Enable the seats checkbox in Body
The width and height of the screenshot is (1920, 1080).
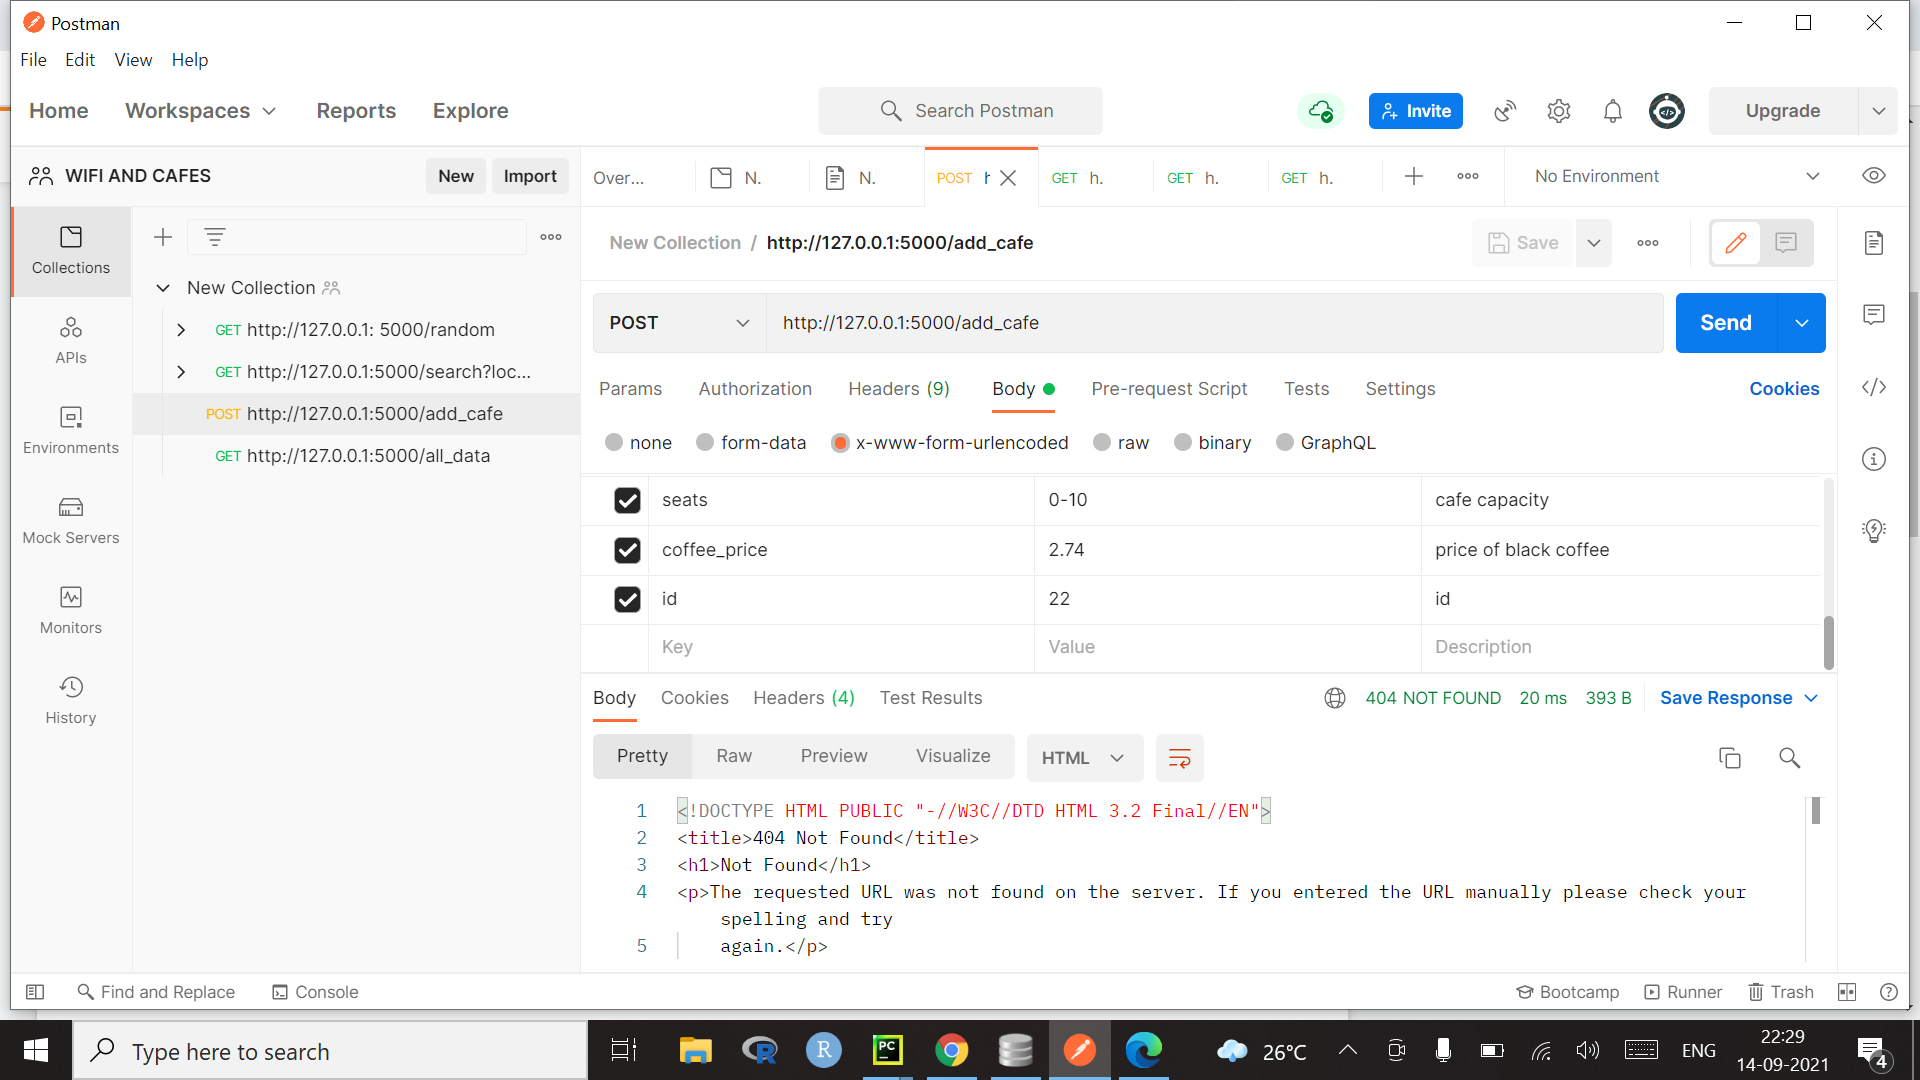pos(626,500)
